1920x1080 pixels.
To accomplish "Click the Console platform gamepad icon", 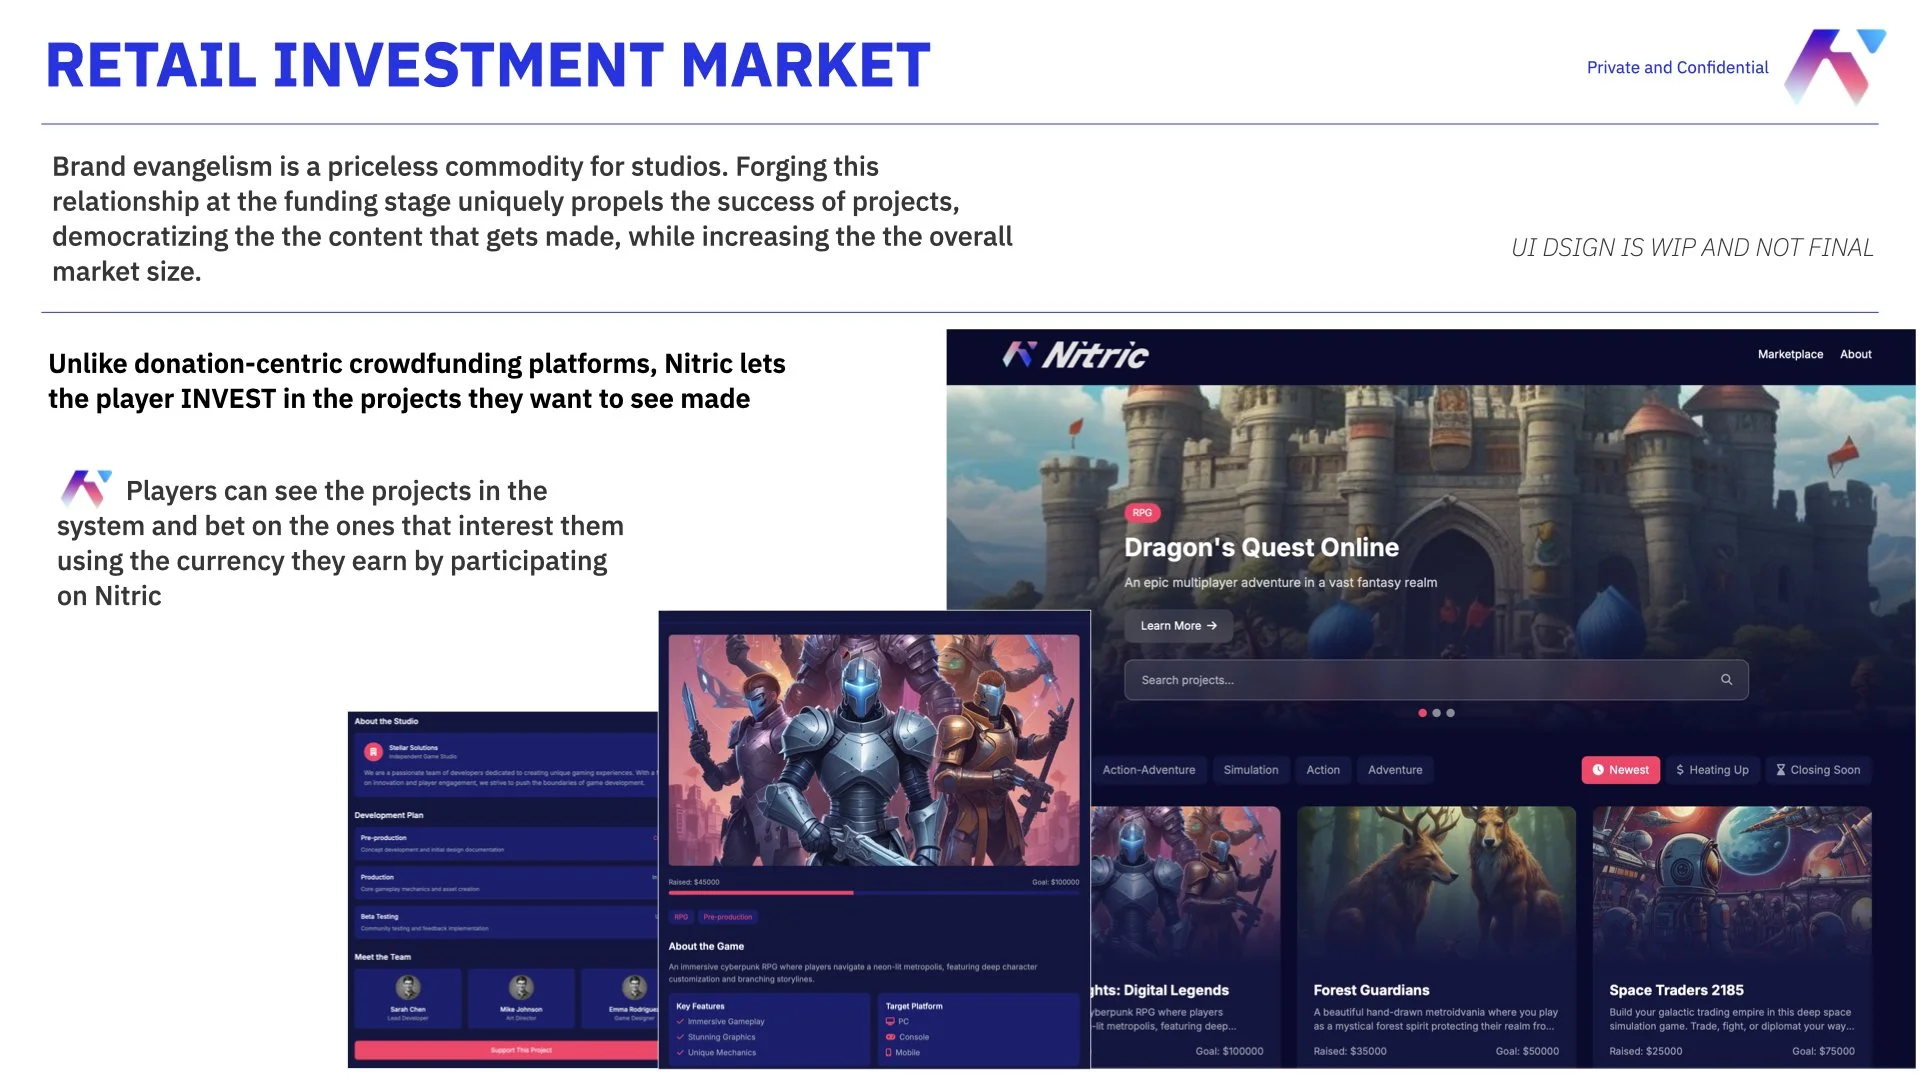I will (889, 1037).
